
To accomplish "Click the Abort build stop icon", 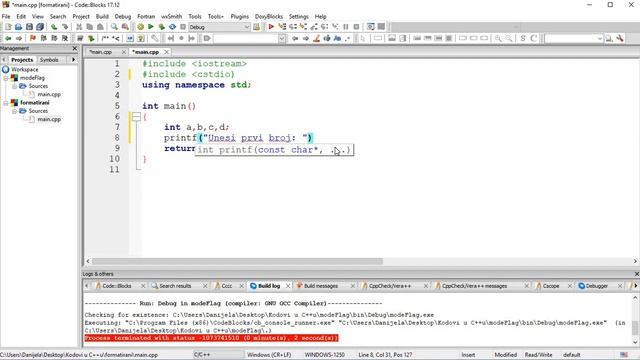I will pos(183,27).
